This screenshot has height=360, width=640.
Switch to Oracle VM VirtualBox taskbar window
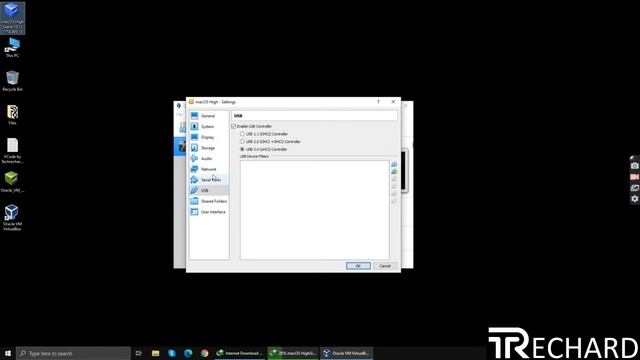tap(347, 353)
